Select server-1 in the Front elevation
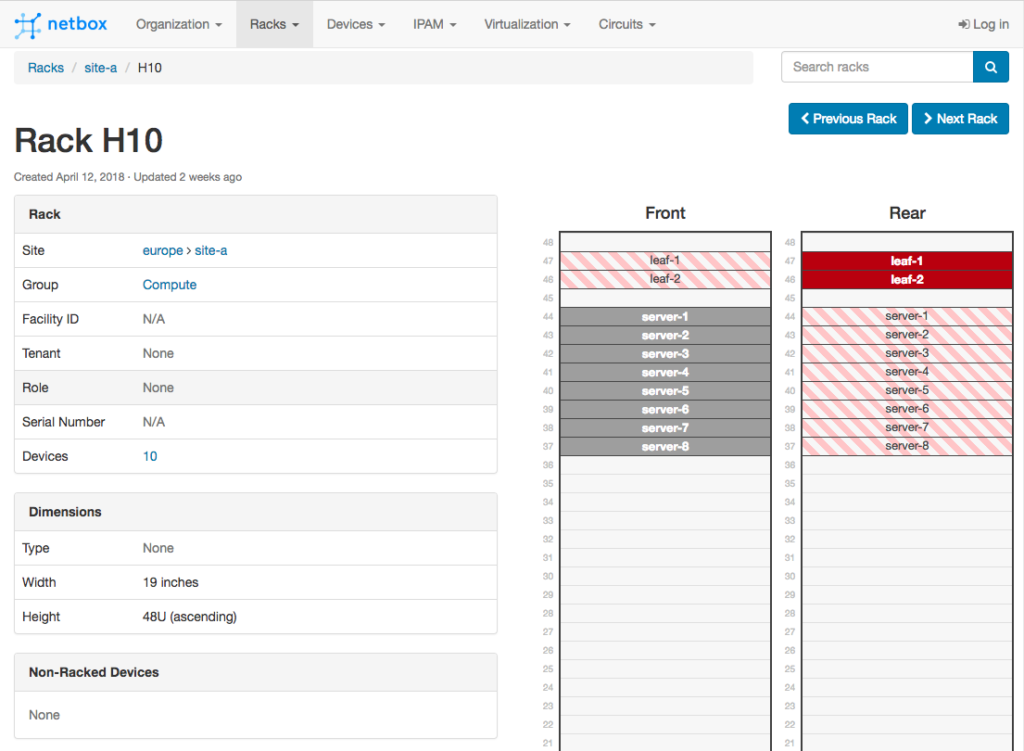The width and height of the screenshot is (1024, 751). coord(665,317)
